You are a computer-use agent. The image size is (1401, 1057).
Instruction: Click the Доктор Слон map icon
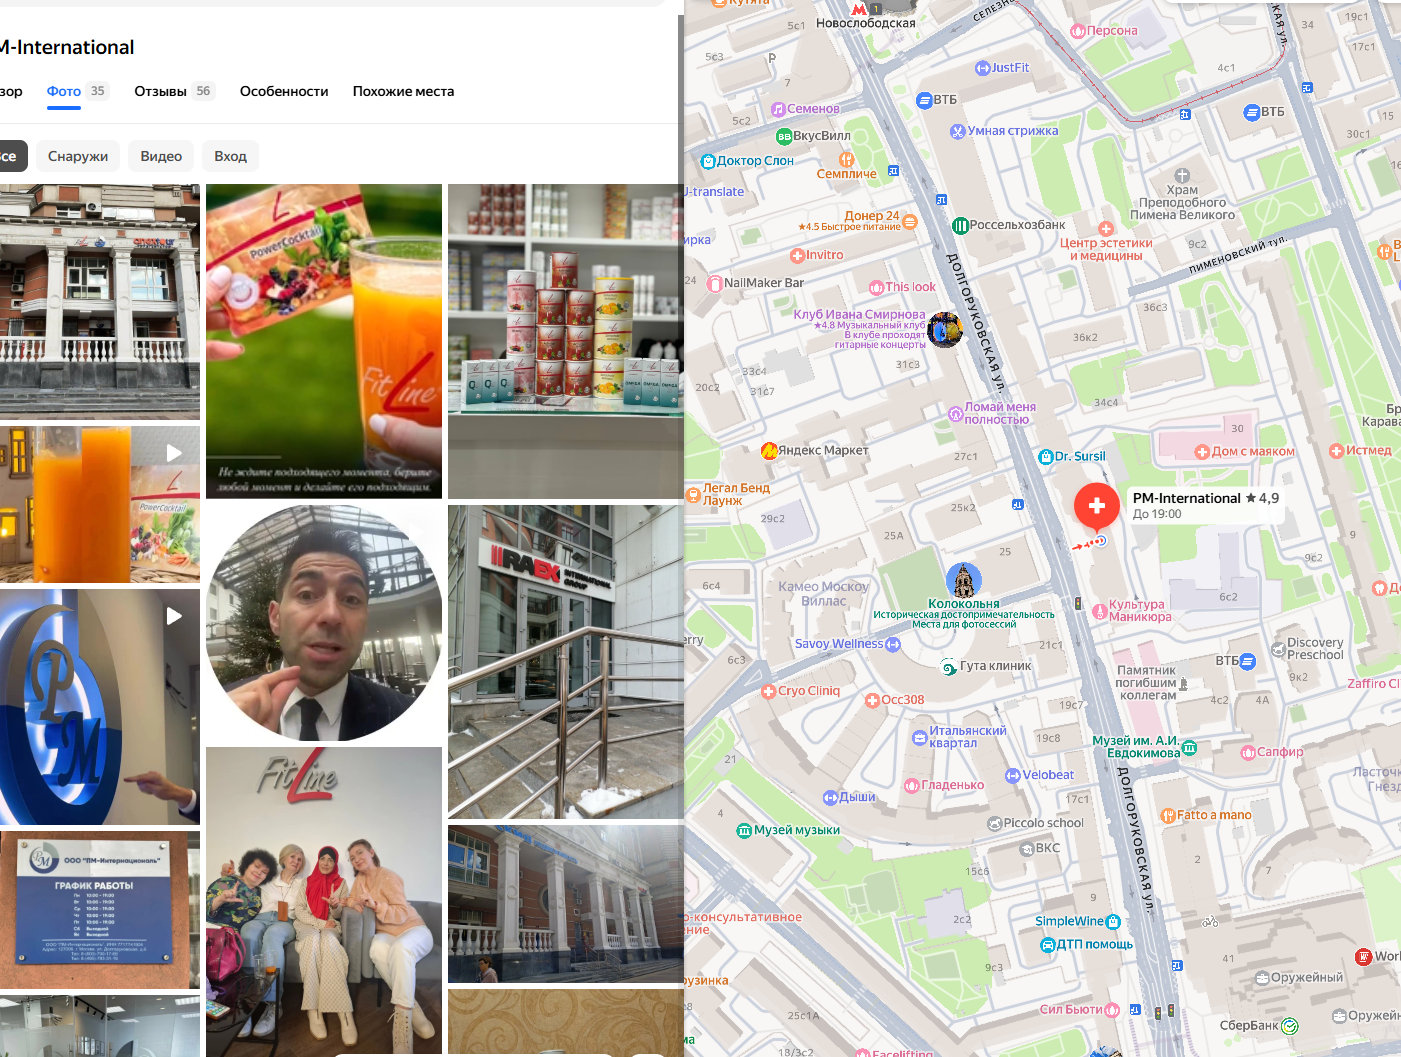click(708, 161)
